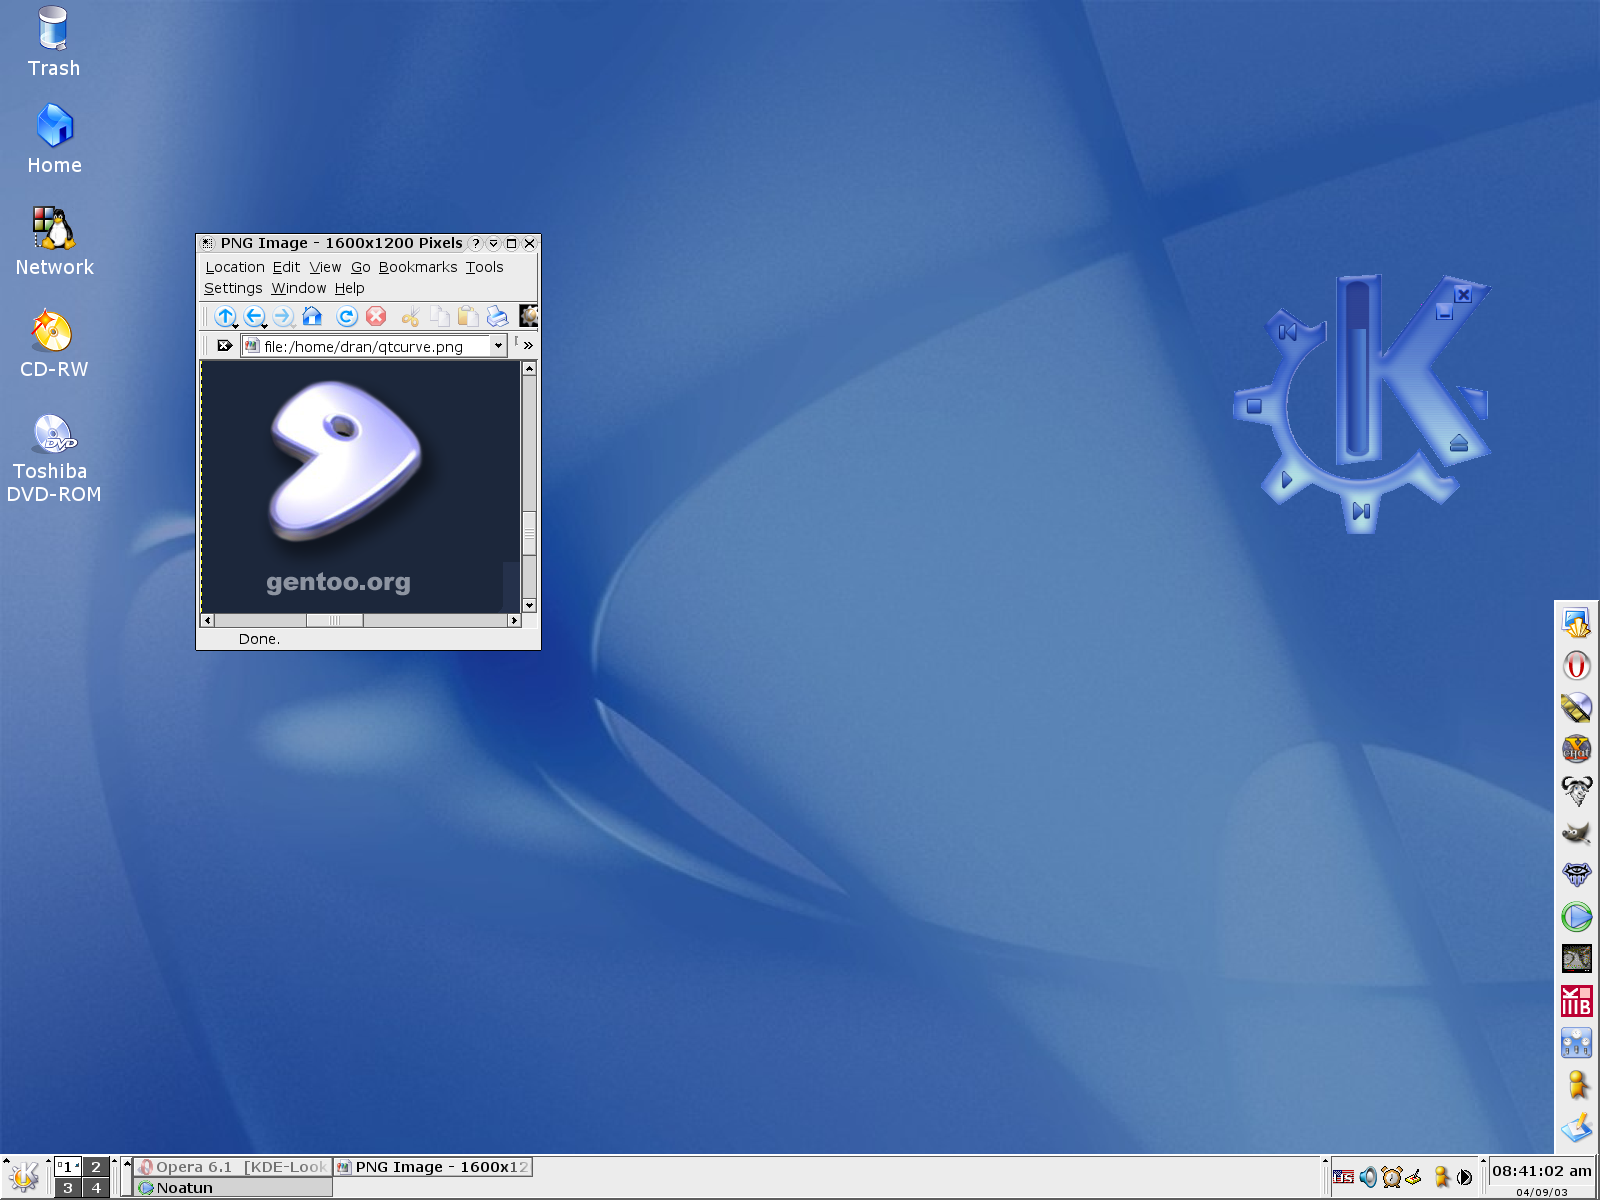Expand the location URL combo box dropdown

tap(498, 346)
